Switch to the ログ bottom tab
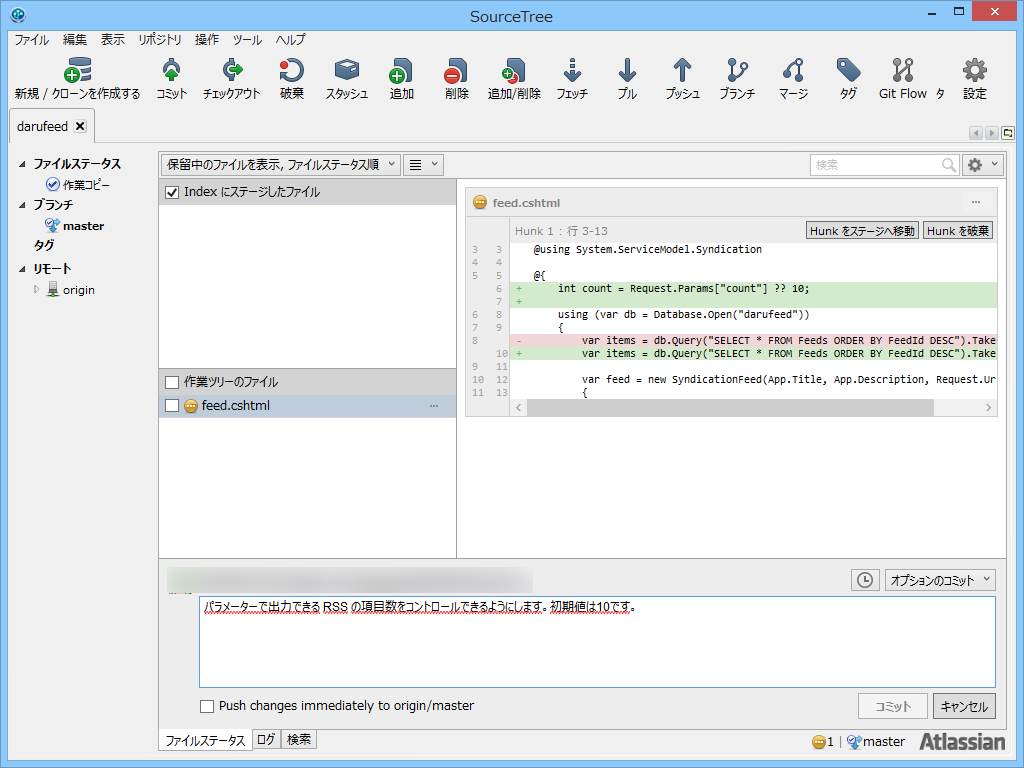This screenshot has height=768, width=1024. click(x=266, y=739)
